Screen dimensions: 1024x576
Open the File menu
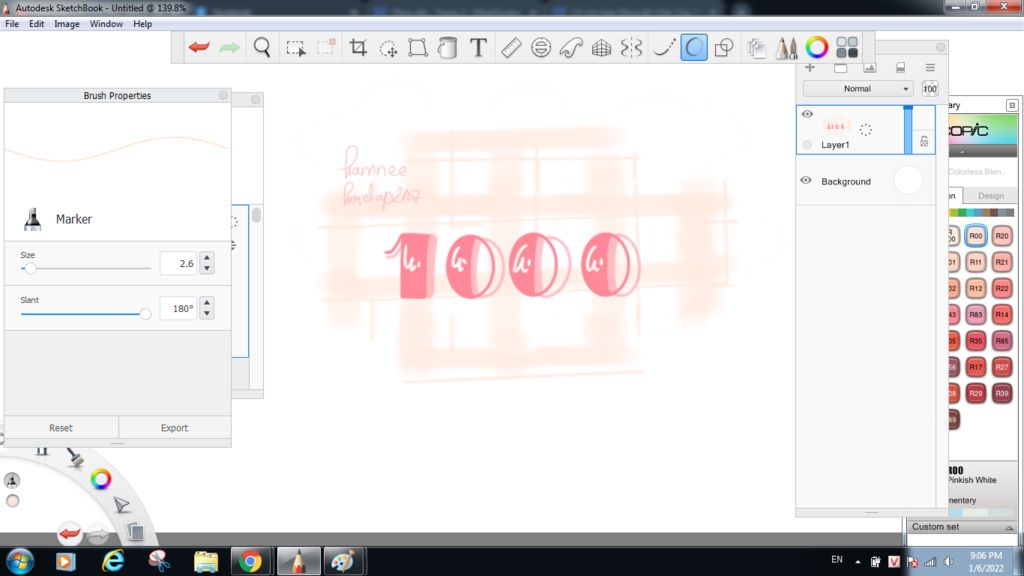point(12,24)
